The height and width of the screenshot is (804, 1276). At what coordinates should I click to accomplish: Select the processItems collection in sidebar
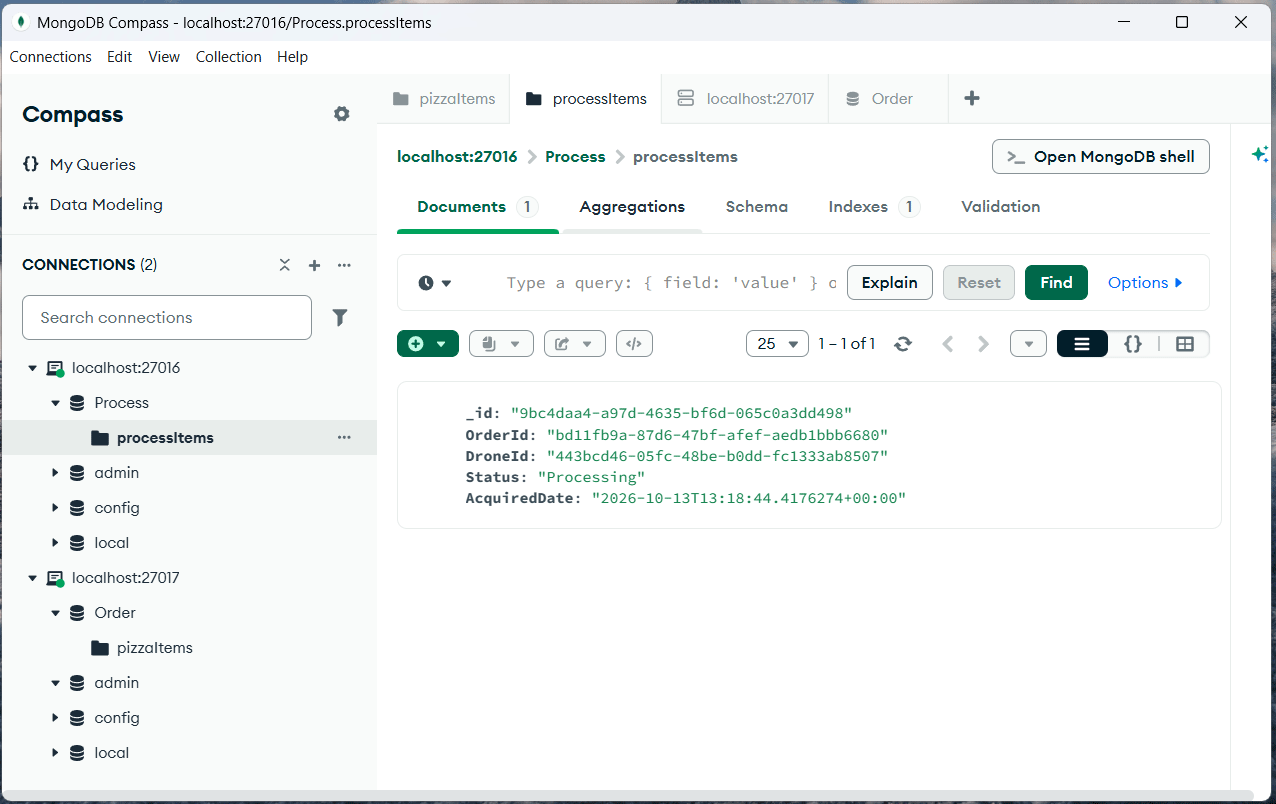(x=189, y=437)
